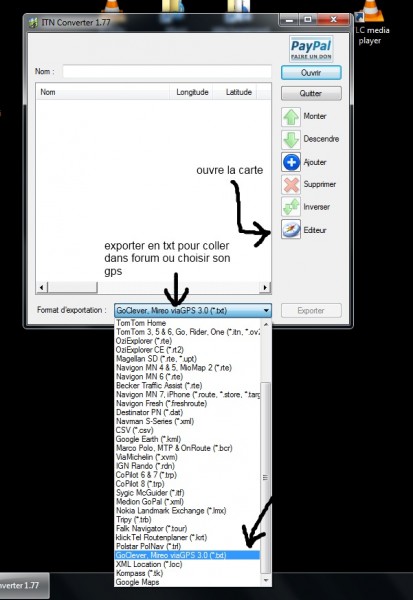
Task: Click the format list vertical scrollbar thumb
Action: pyautogui.click(x=266, y=477)
